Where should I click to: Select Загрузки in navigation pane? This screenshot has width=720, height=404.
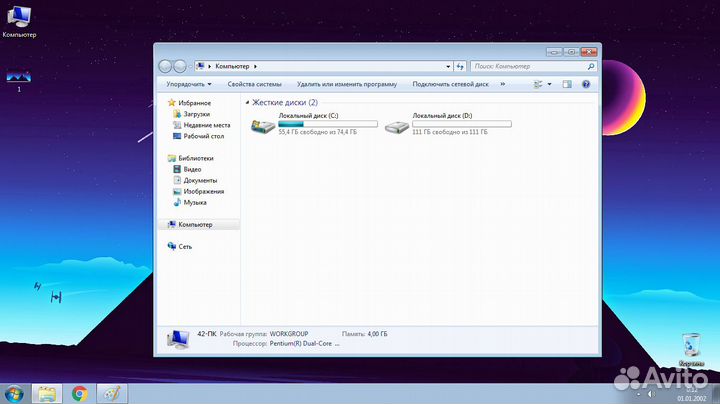[x=196, y=114]
